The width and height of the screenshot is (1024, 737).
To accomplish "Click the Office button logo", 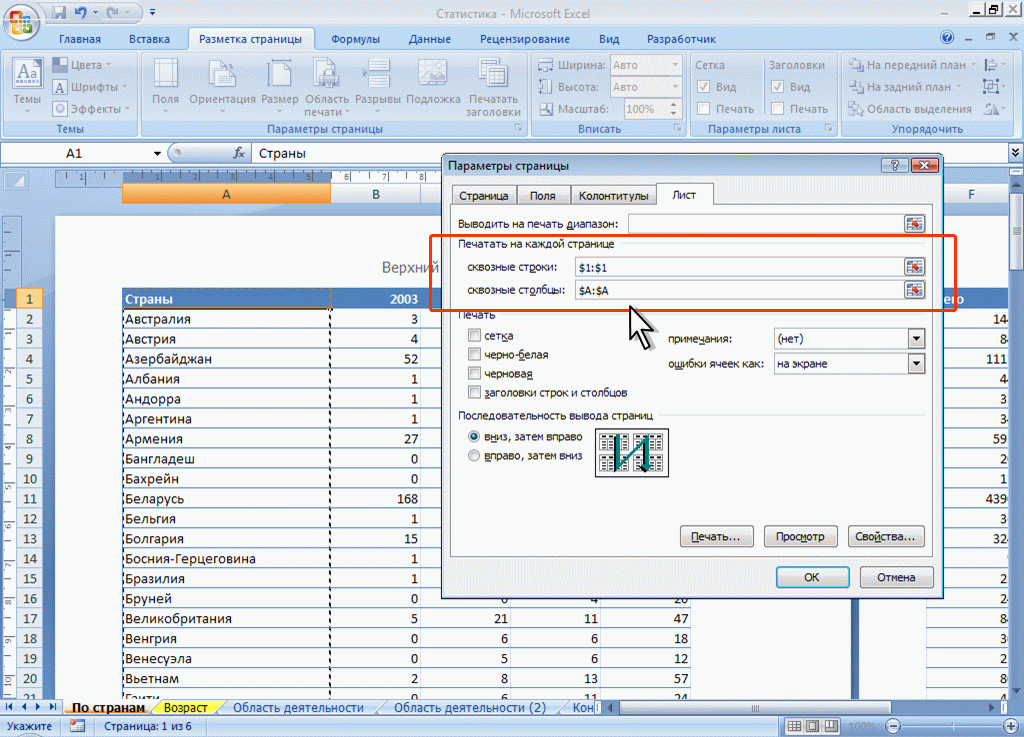I will (22, 20).
